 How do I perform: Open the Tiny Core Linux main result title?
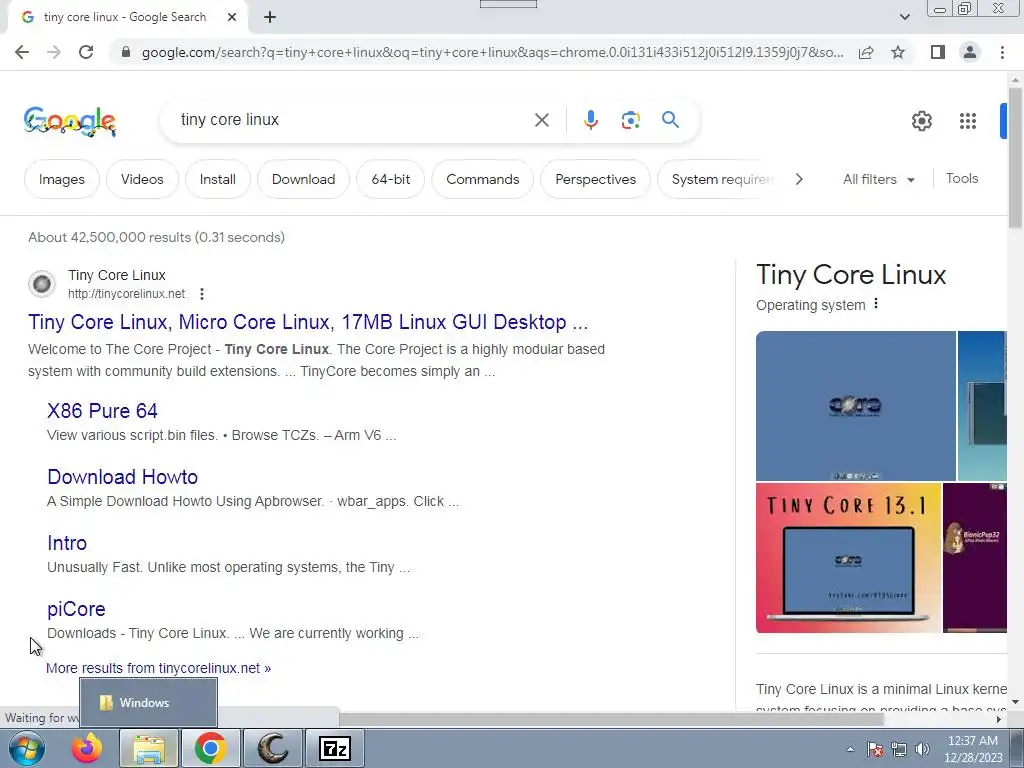pyautogui.click(x=308, y=322)
